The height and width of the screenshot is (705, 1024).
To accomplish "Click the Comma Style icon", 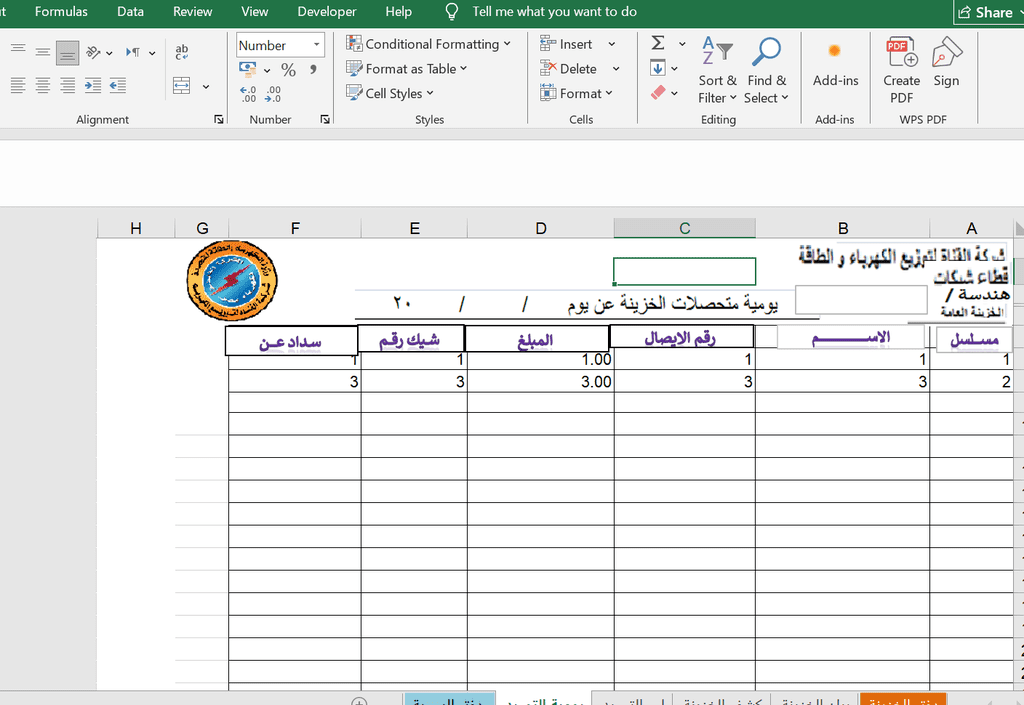I will click(x=314, y=70).
